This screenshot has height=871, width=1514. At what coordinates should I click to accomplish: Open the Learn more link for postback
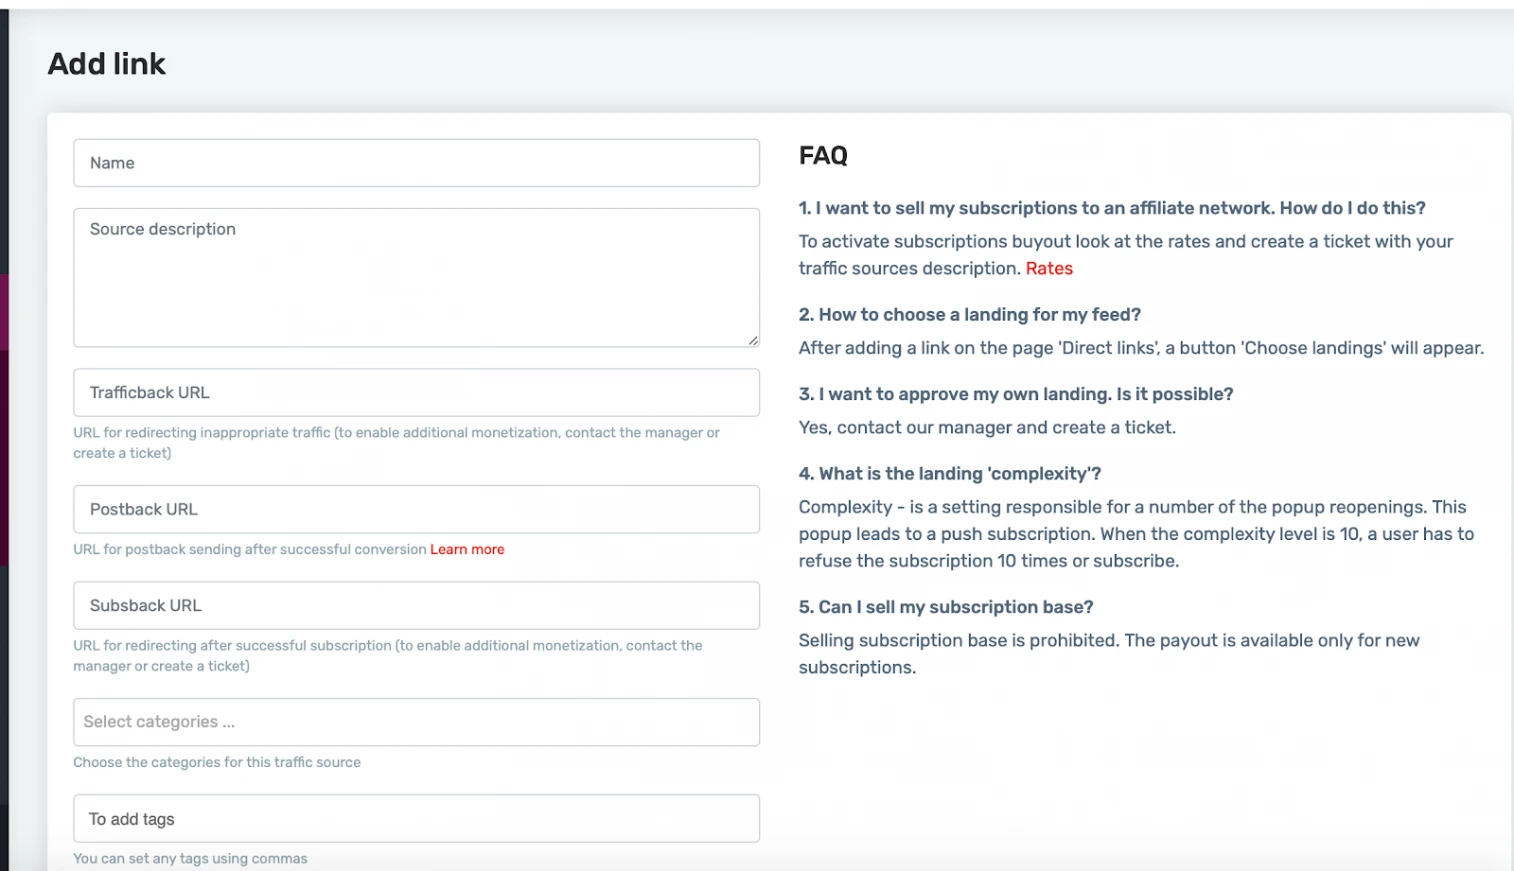coord(467,549)
